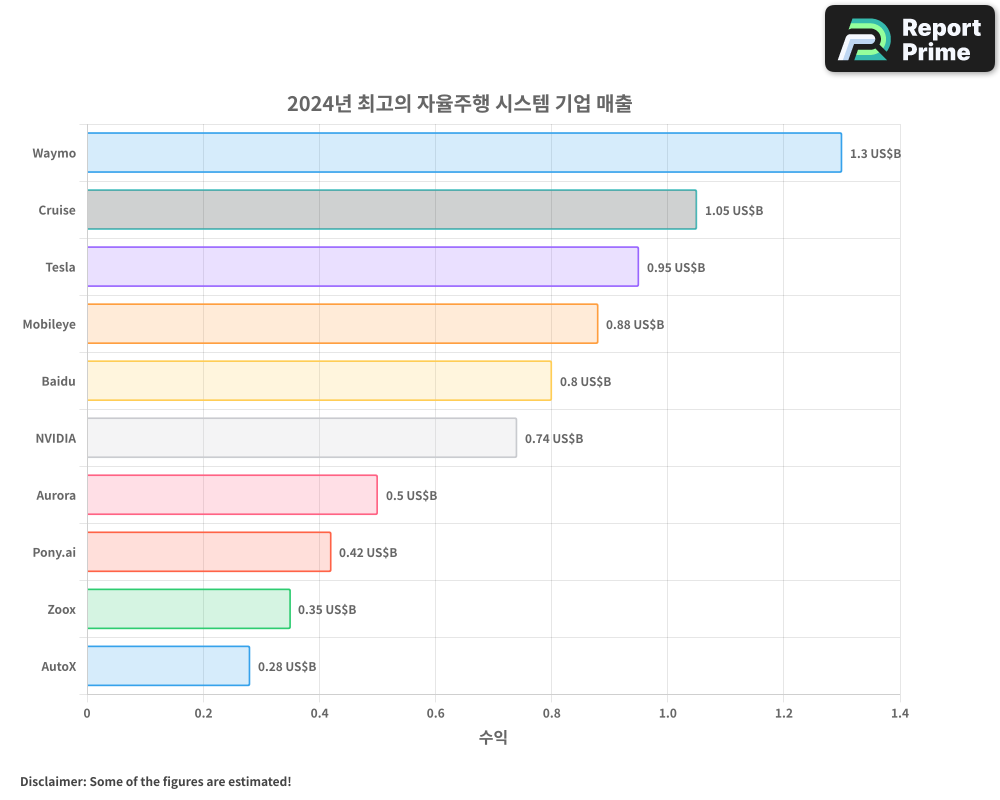Toggle the Zoox series by clicking its label
Viewport: 1000px width, 800px height.
tap(61, 609)
